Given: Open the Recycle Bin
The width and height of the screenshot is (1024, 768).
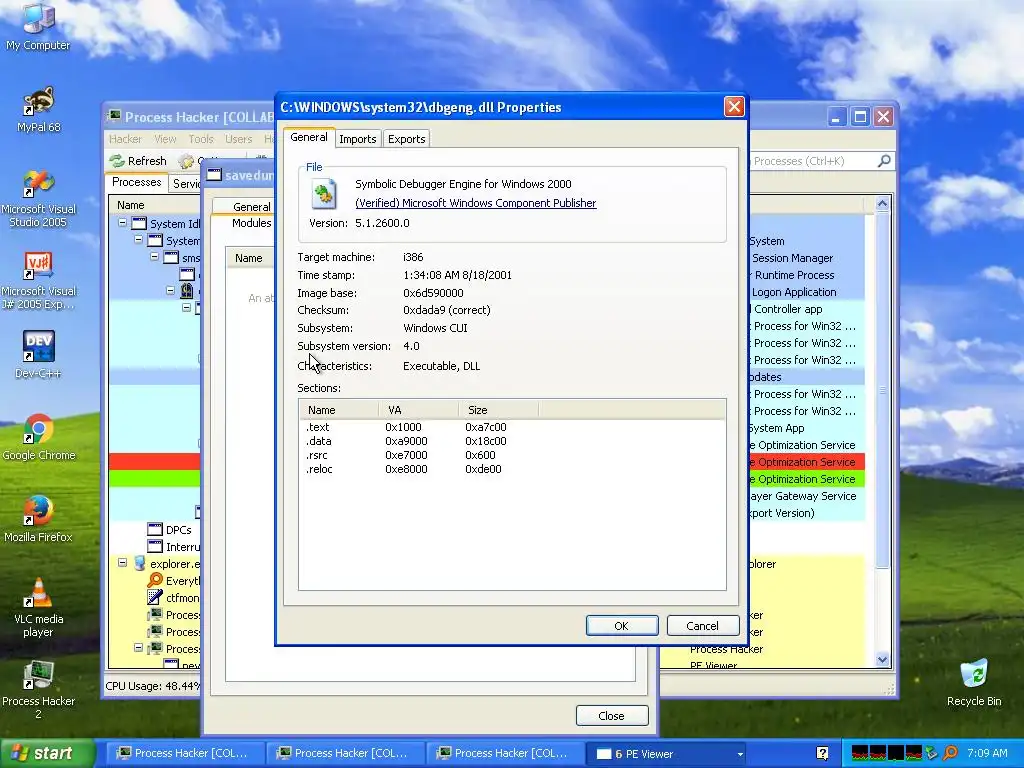Looking at the screenshot, I should click(x=974, y=682).
